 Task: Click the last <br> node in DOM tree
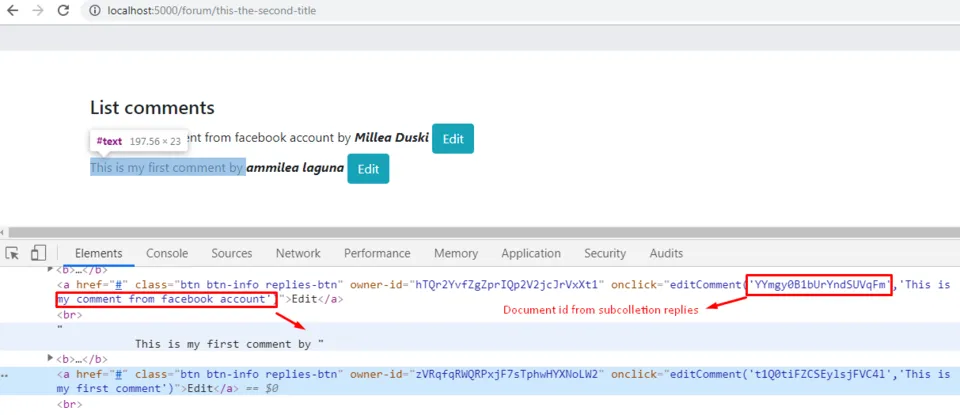tap(69, 404)
